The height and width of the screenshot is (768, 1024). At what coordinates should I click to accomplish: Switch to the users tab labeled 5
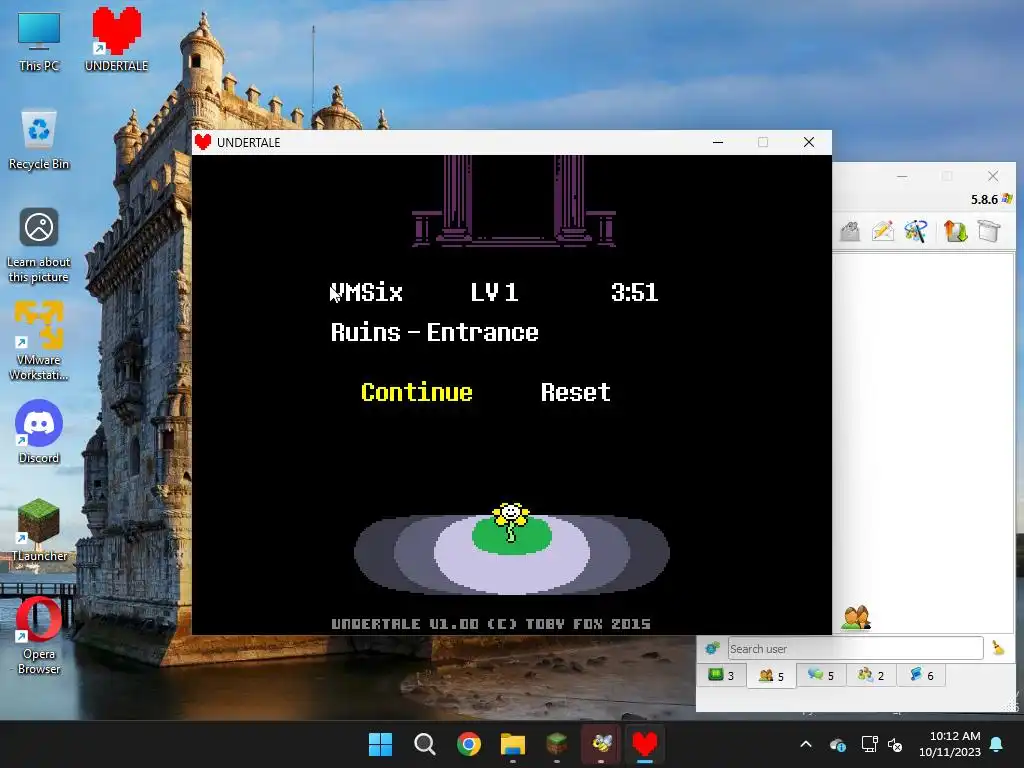771,675
